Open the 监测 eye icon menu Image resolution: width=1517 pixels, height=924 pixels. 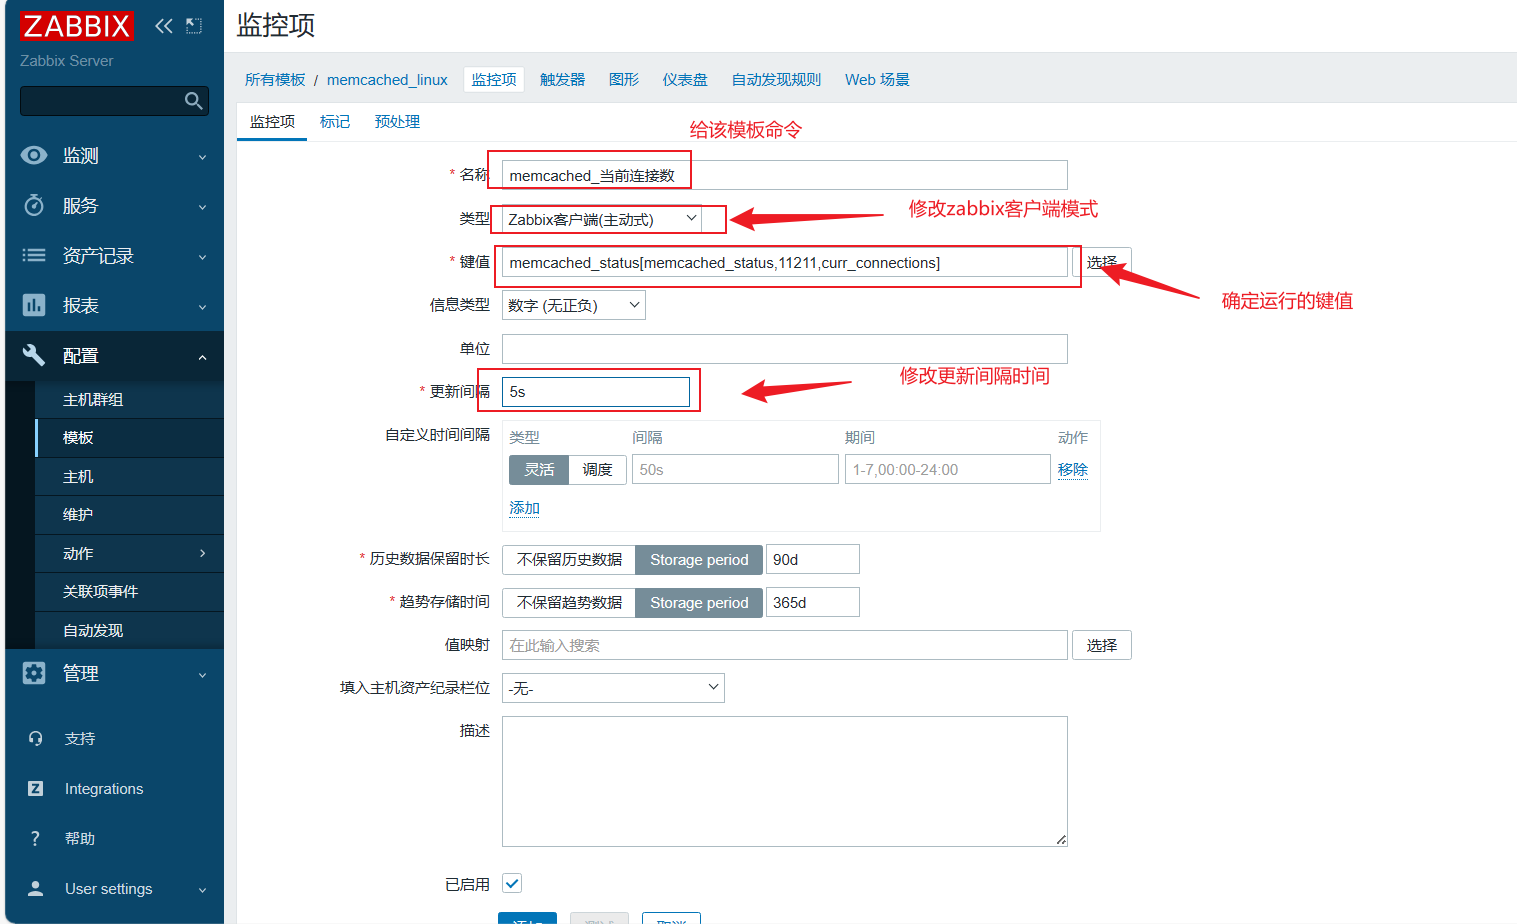[34, 155]
